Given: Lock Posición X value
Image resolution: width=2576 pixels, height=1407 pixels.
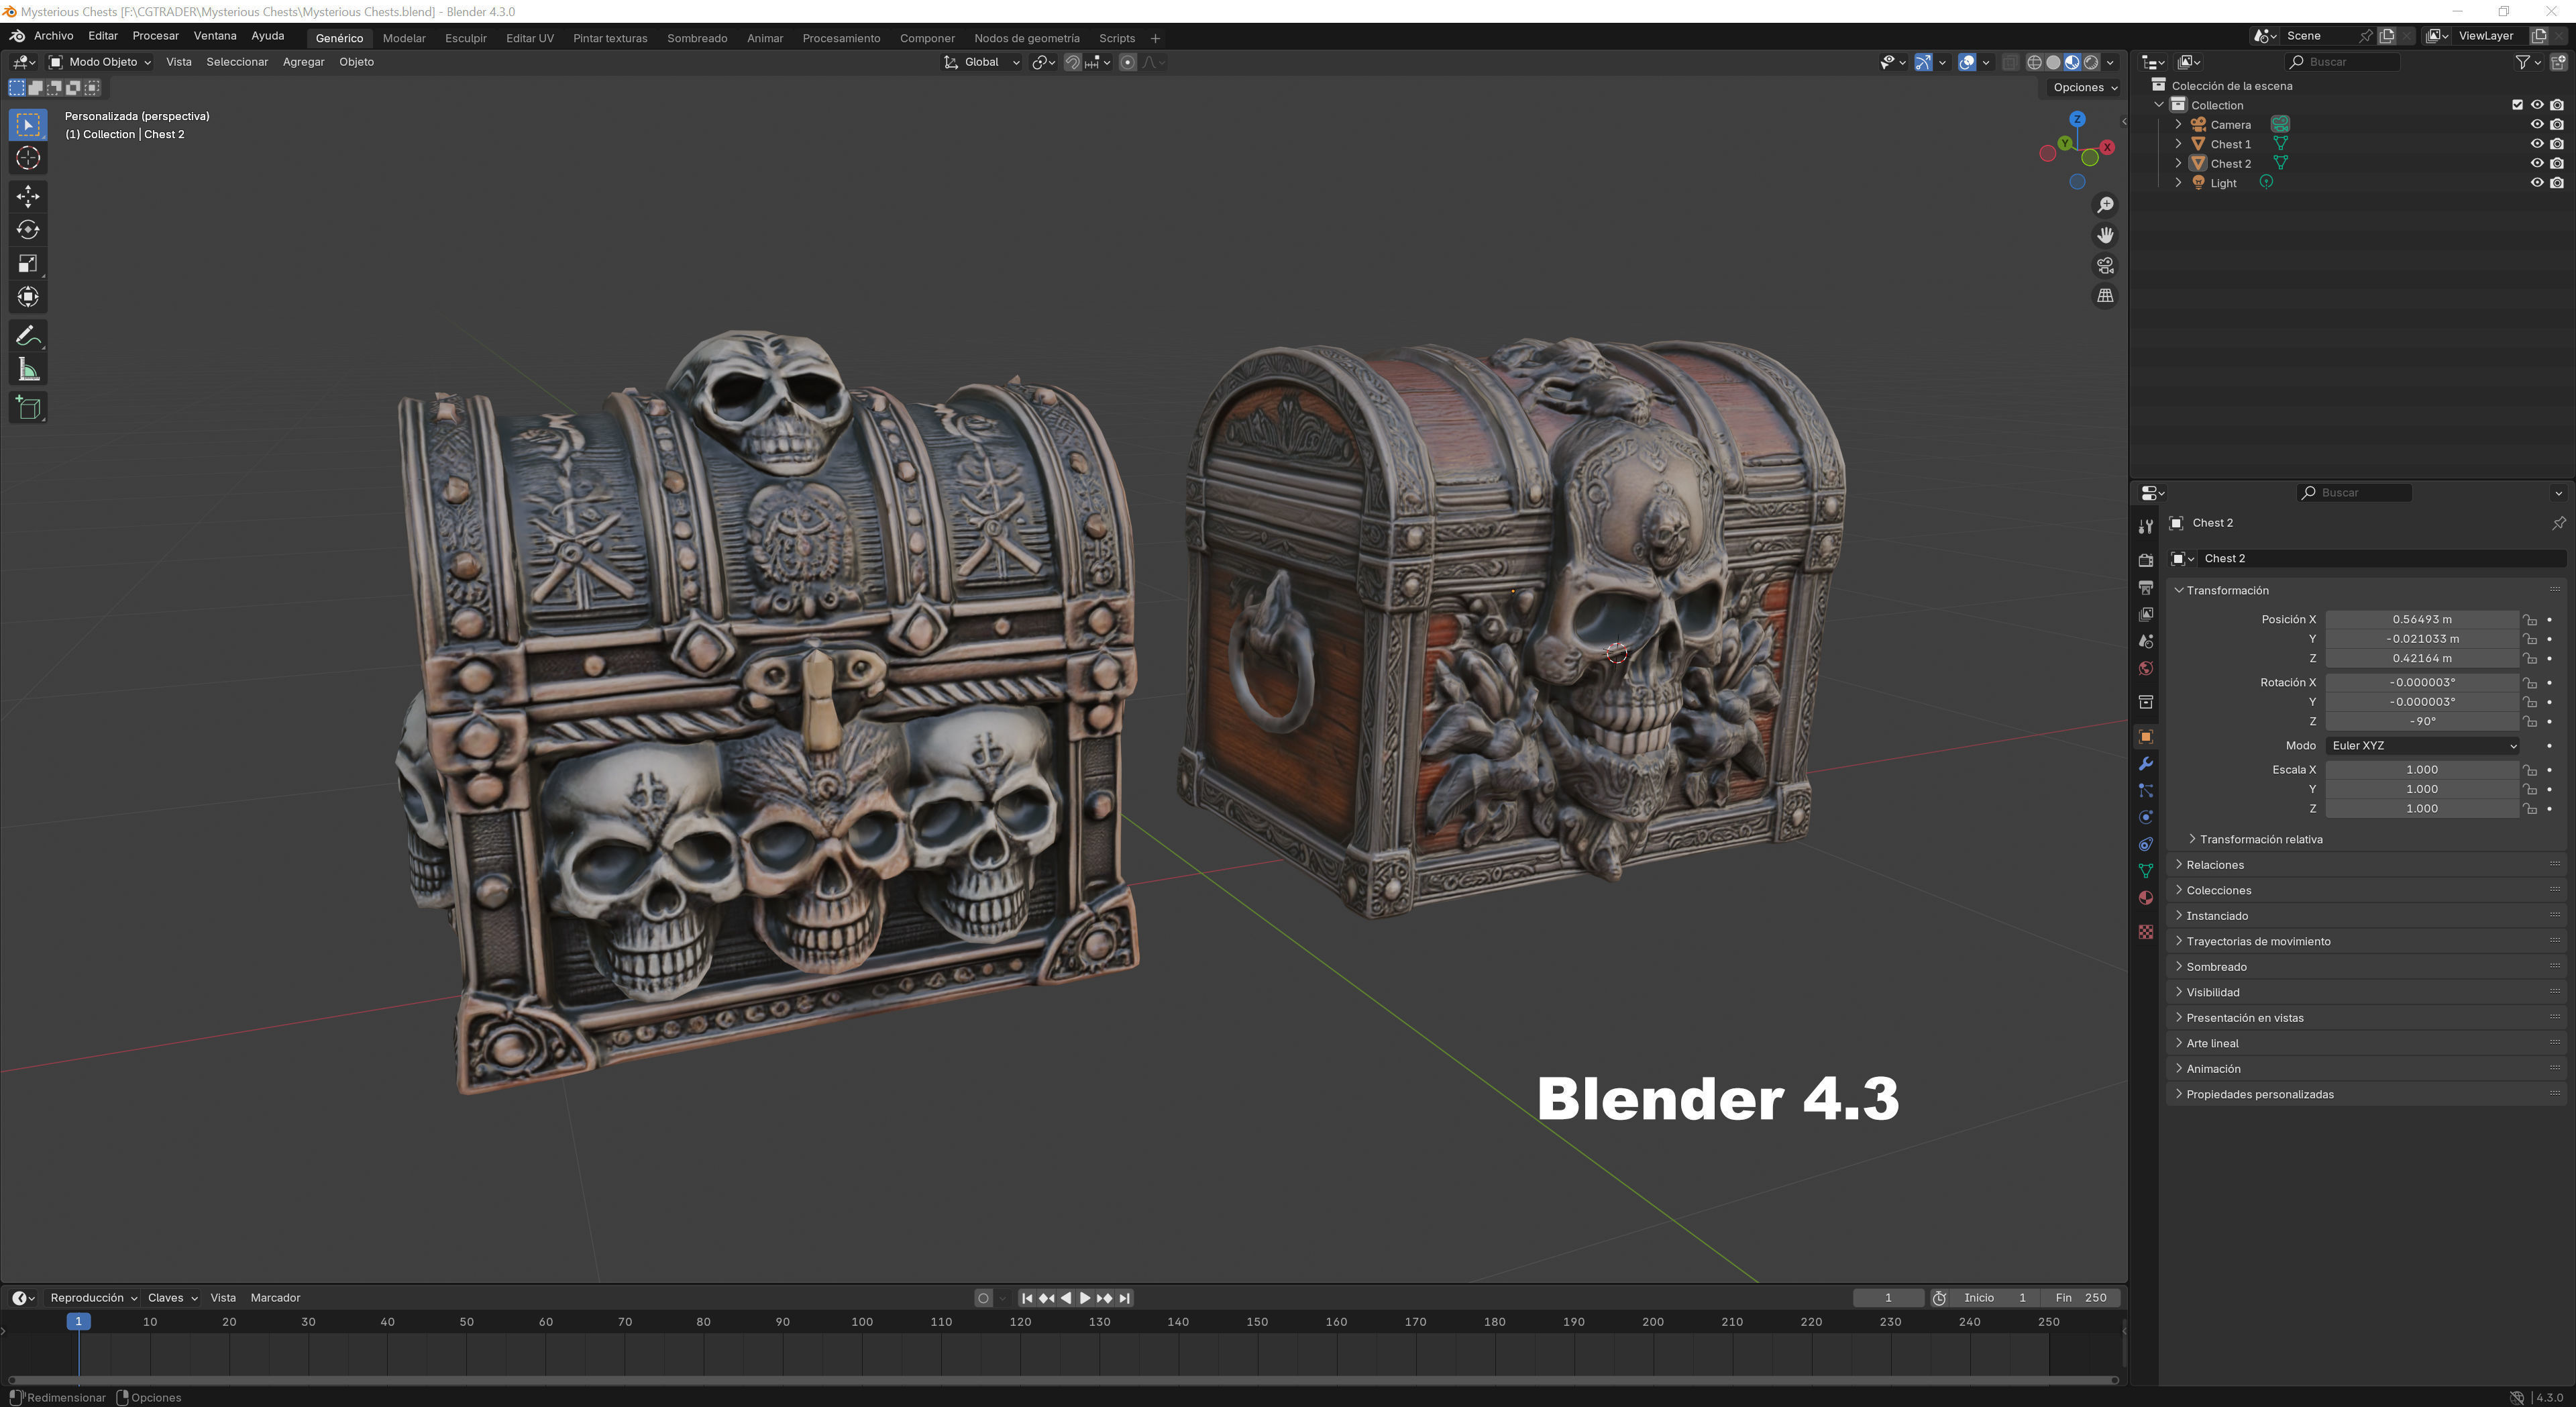Looking at the screenshot, I should point(2529,620).
